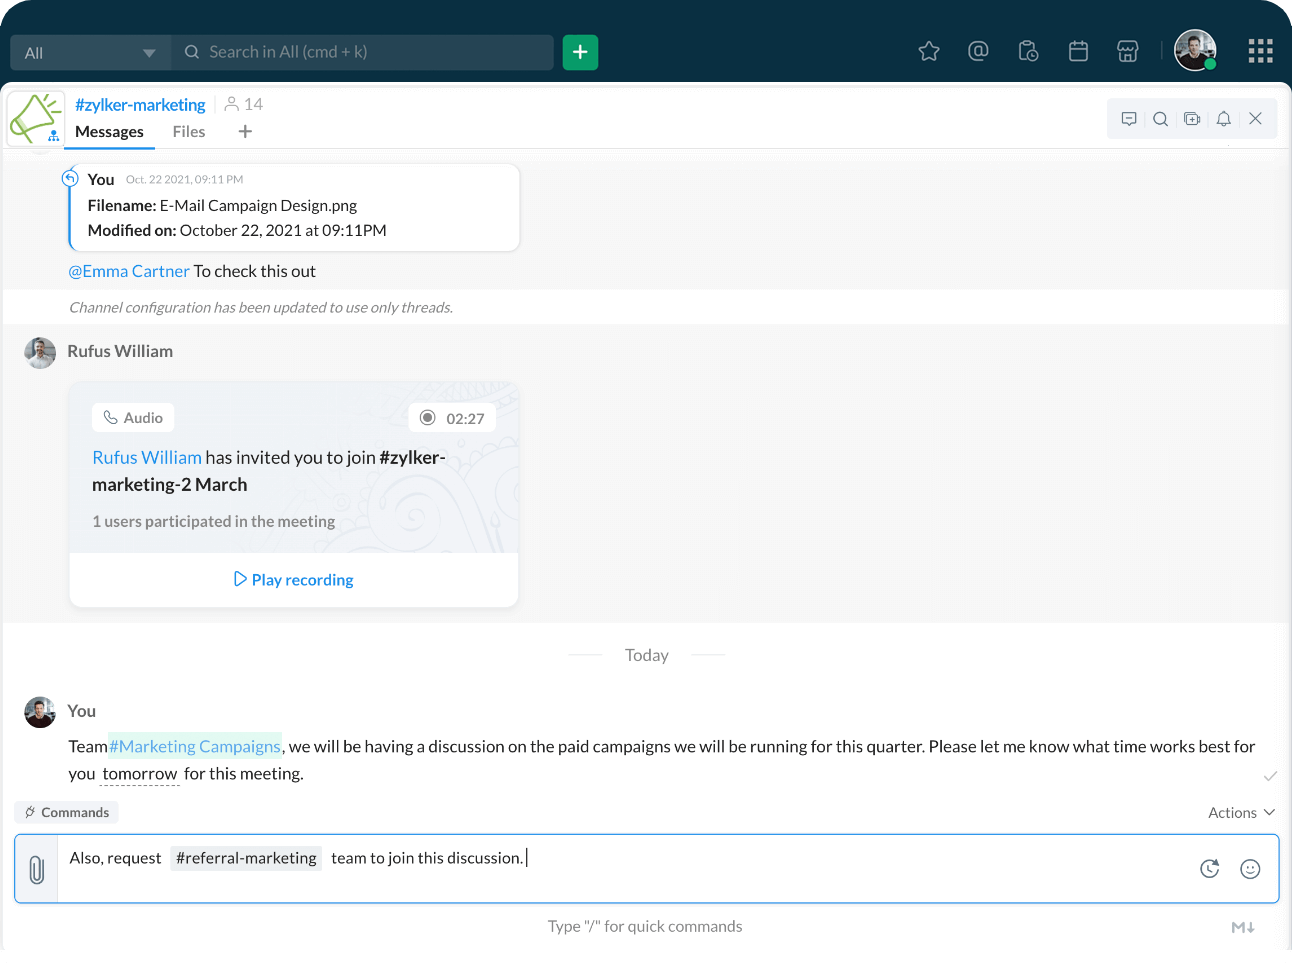The height and width of the screenshot is (966, 1292).
Task: Select the Messages tab
Action: (x=109, y=132)
